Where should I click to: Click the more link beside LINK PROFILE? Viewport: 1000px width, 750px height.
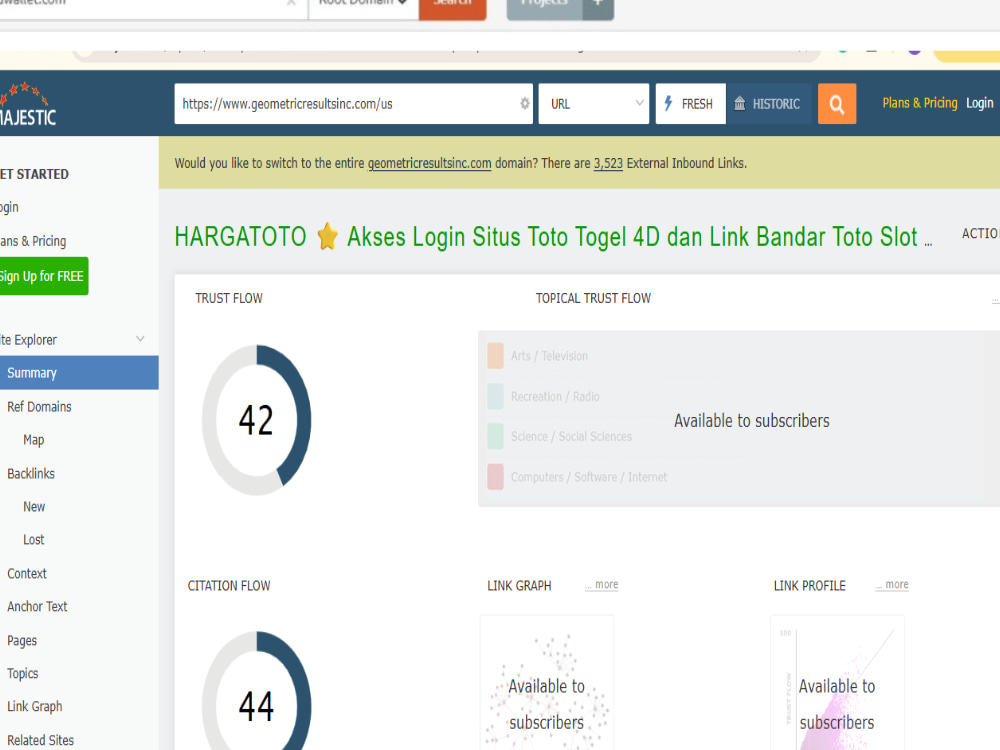(x=892, y=585)
